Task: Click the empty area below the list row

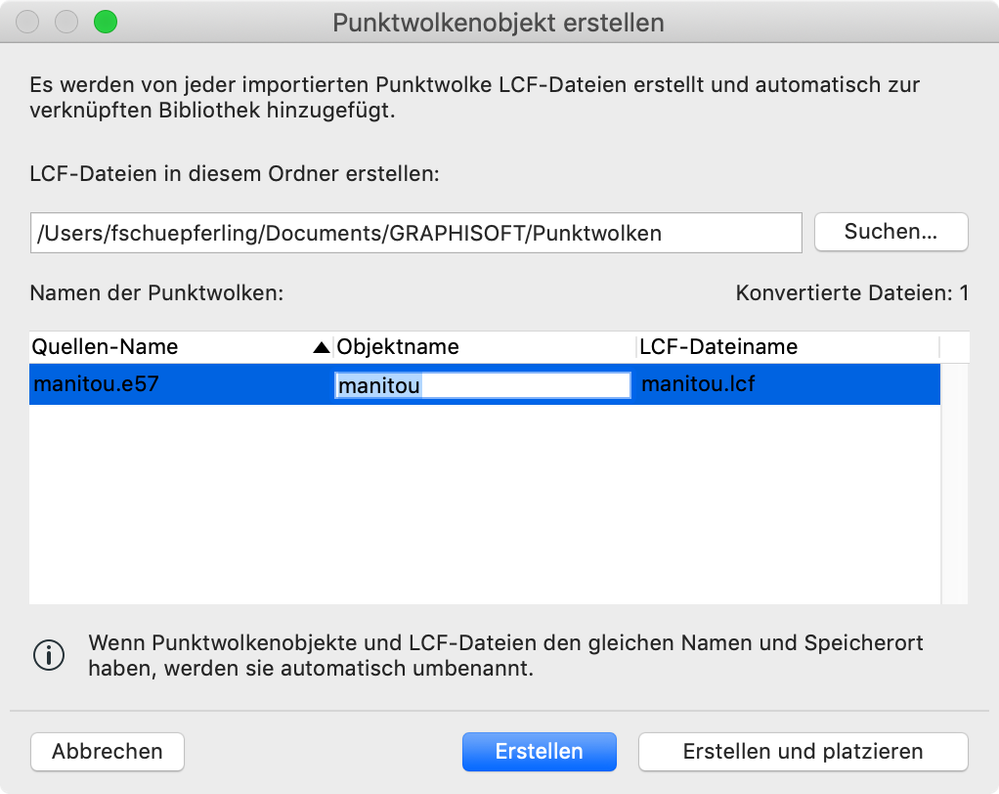Action: (484, 503)
